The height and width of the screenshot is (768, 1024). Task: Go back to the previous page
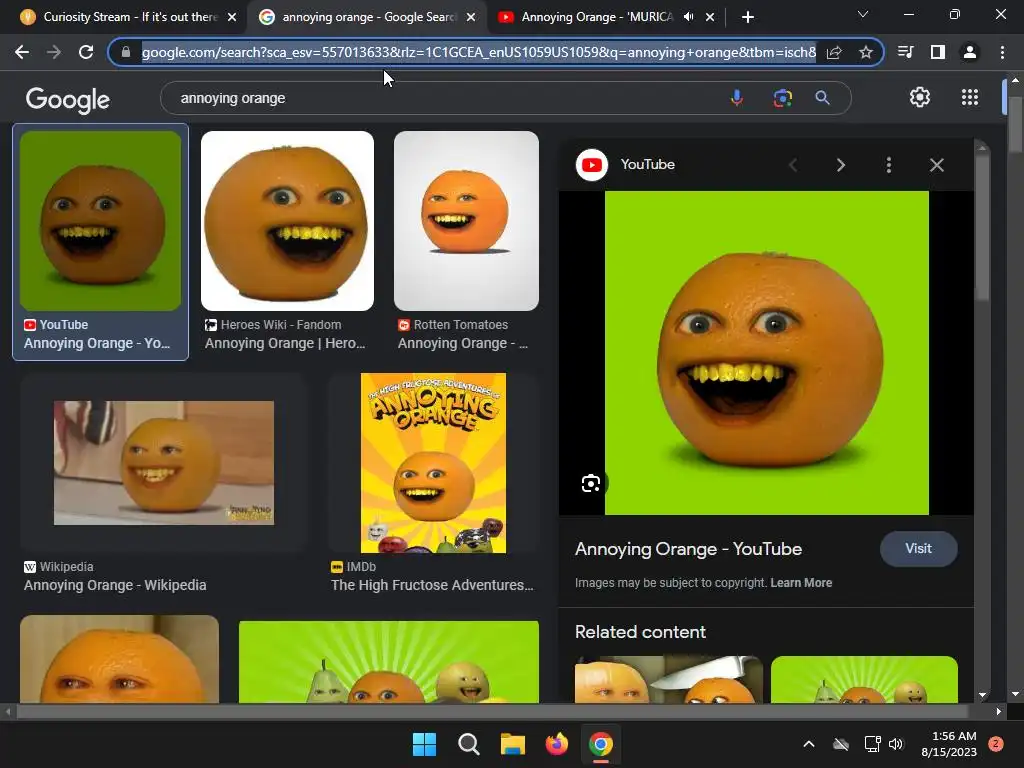(x=22, y=52)
